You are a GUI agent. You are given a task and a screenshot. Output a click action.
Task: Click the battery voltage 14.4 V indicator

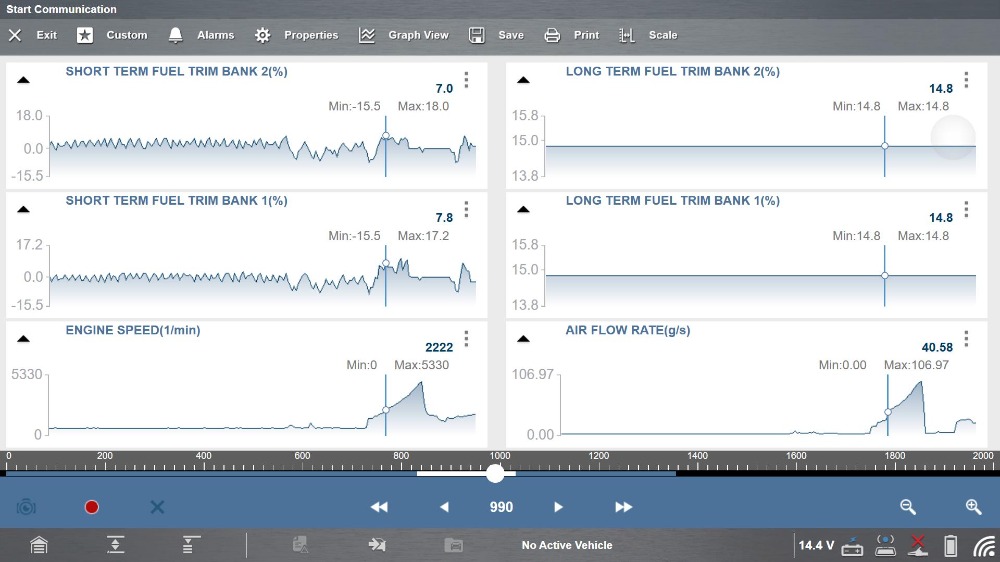pyautogui.click(x=815, y=545)
